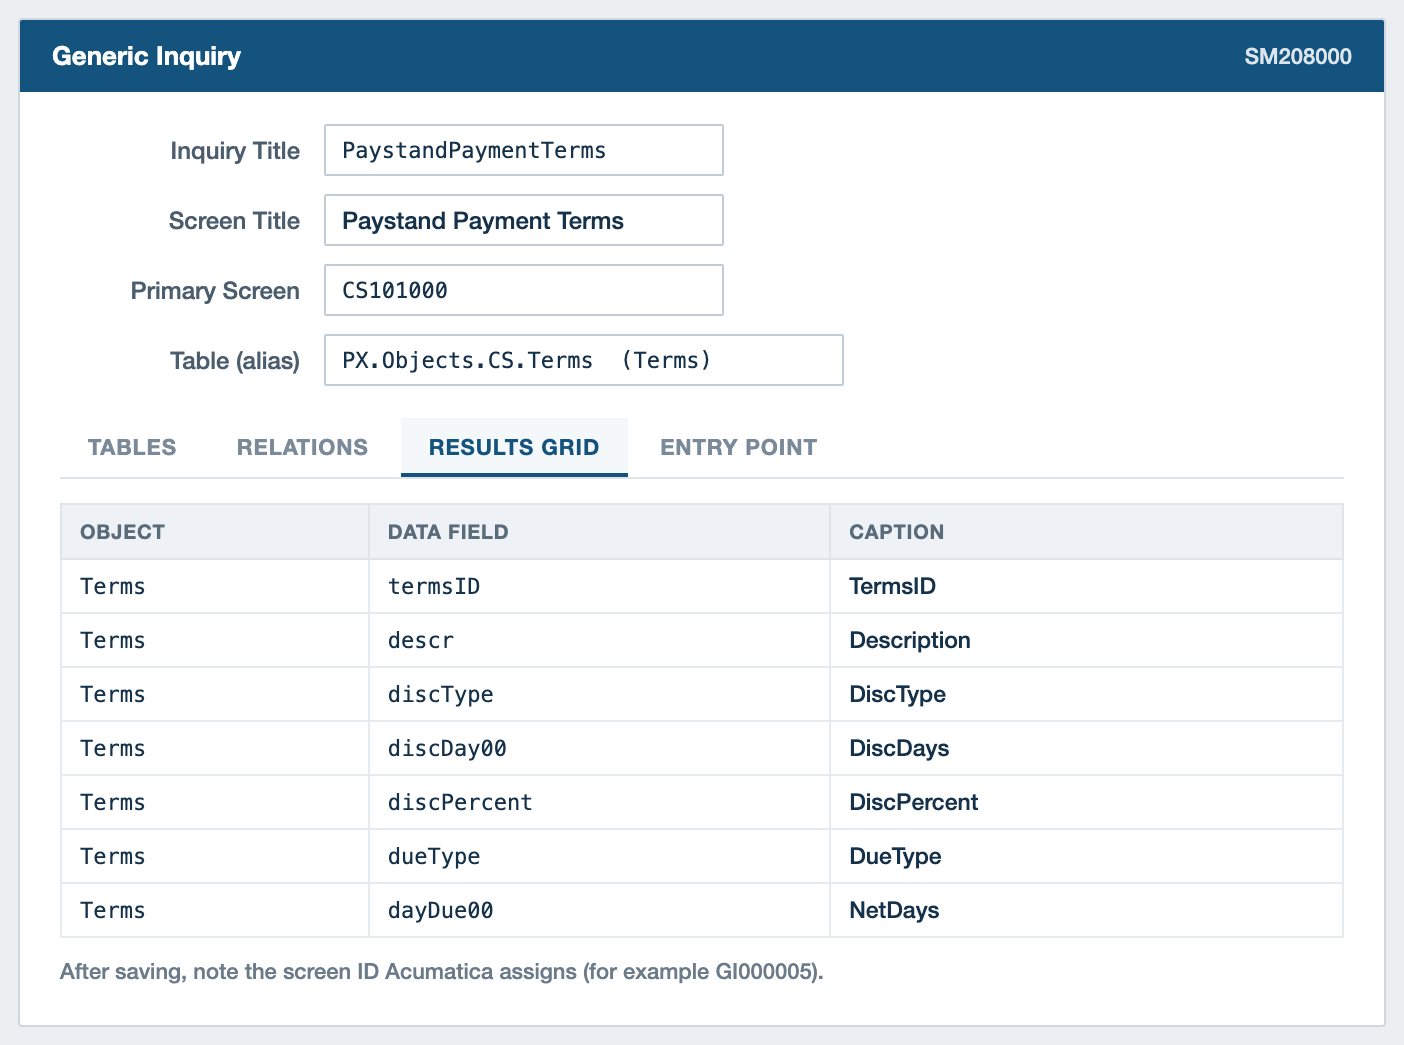The image size is (1404, 1045).
Task: Click Terms object in dayDue00 row
Action: (x=215, y=910)
